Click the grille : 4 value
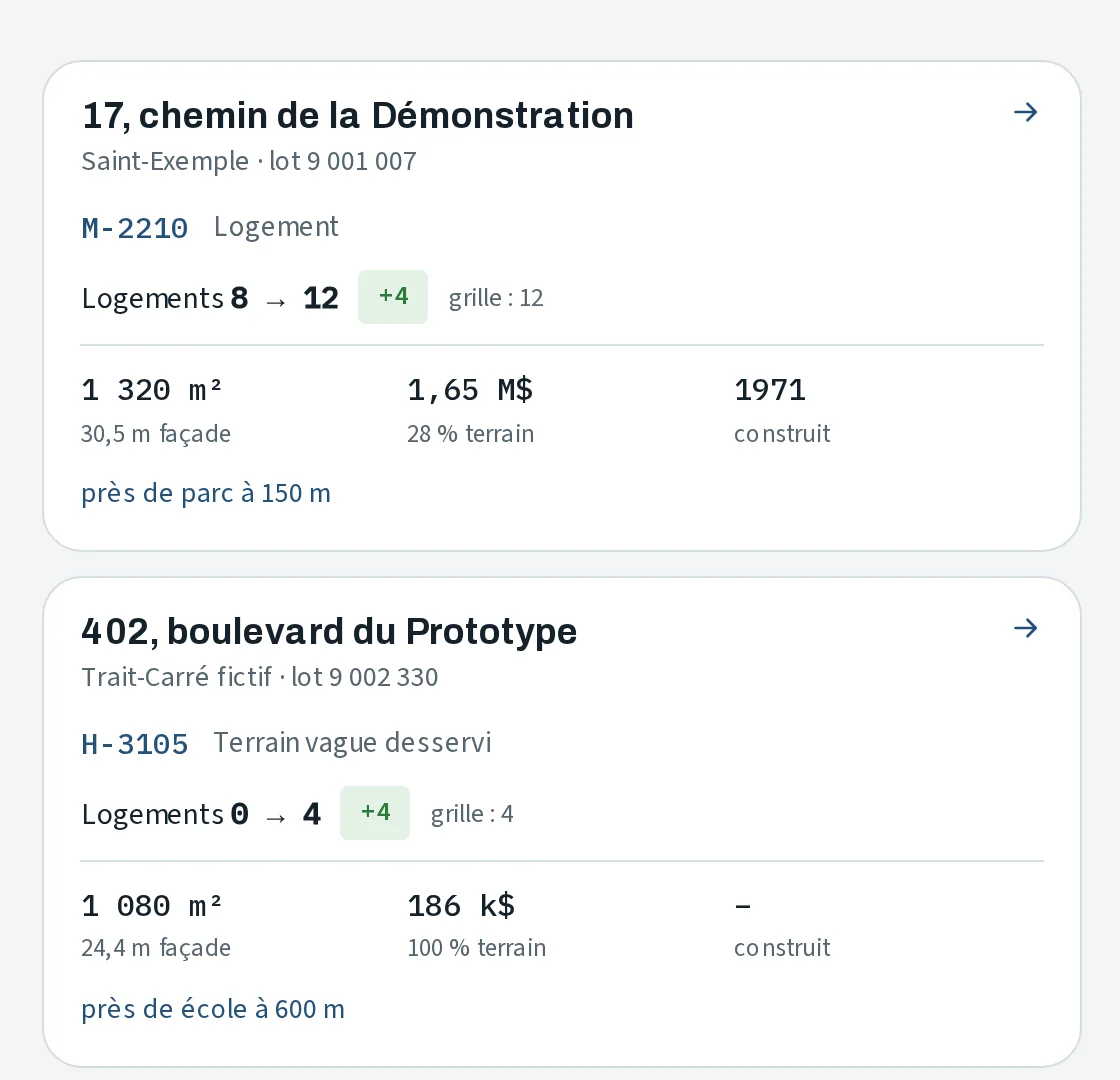 point(471,814)
